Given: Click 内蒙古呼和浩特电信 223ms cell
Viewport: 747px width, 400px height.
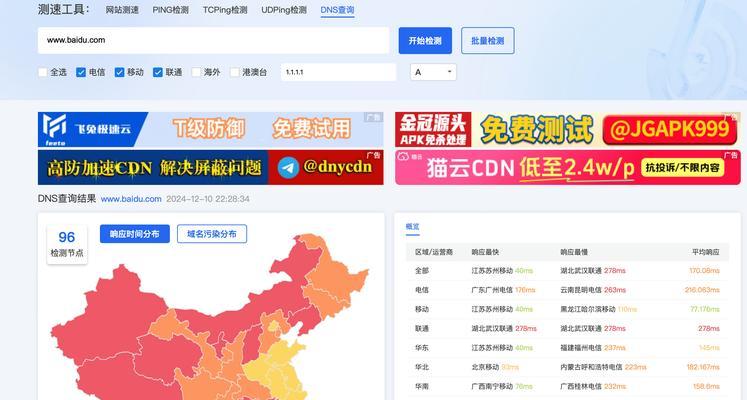Looking at the screenshot, I should [x=604, y=367].
